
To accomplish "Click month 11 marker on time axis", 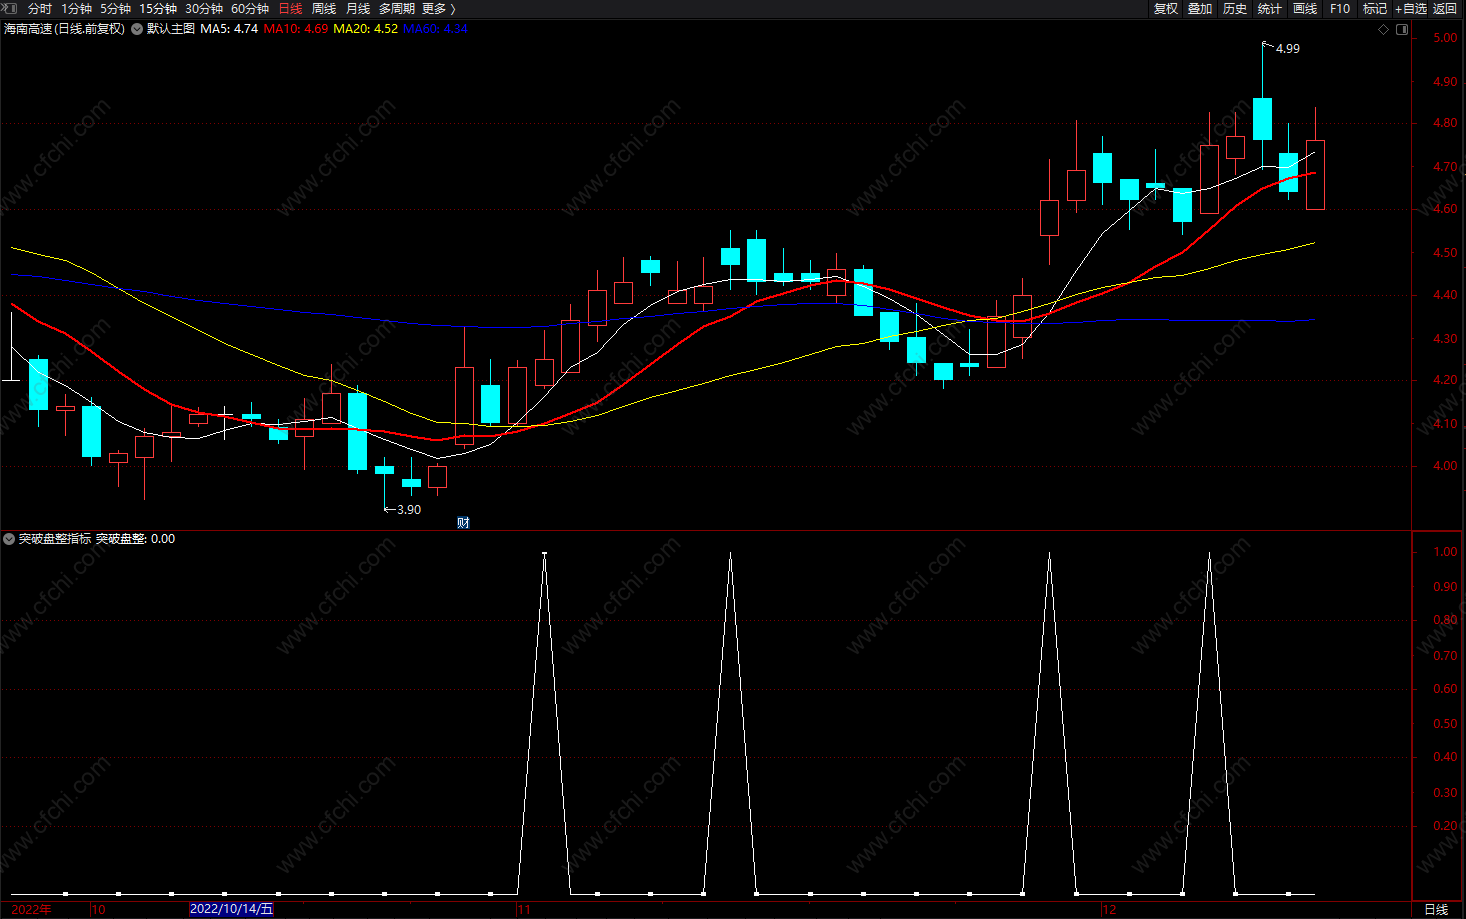I will point(524,909).
